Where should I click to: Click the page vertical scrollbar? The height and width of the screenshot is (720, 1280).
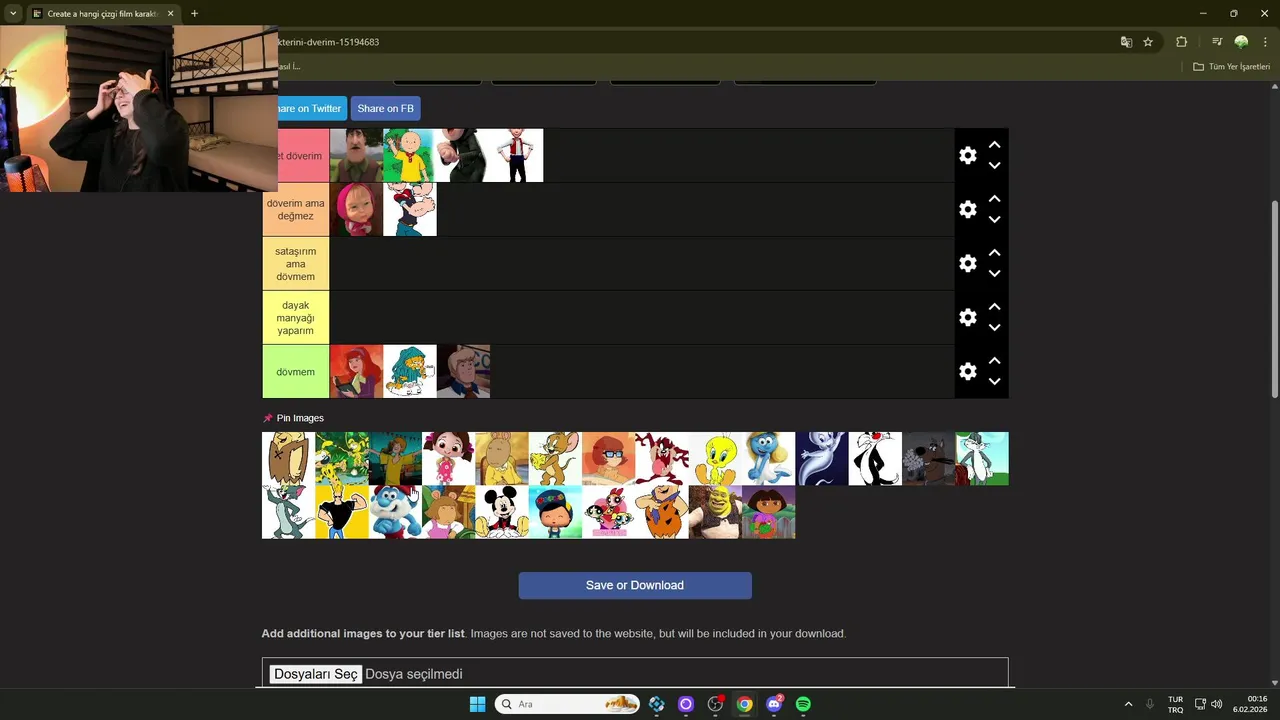coord(1275,298)
